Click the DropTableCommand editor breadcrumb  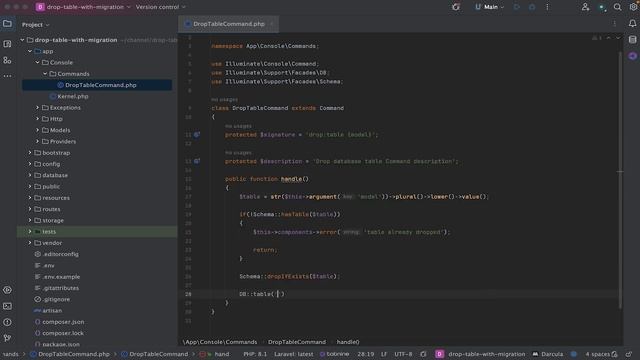point(297,342)
